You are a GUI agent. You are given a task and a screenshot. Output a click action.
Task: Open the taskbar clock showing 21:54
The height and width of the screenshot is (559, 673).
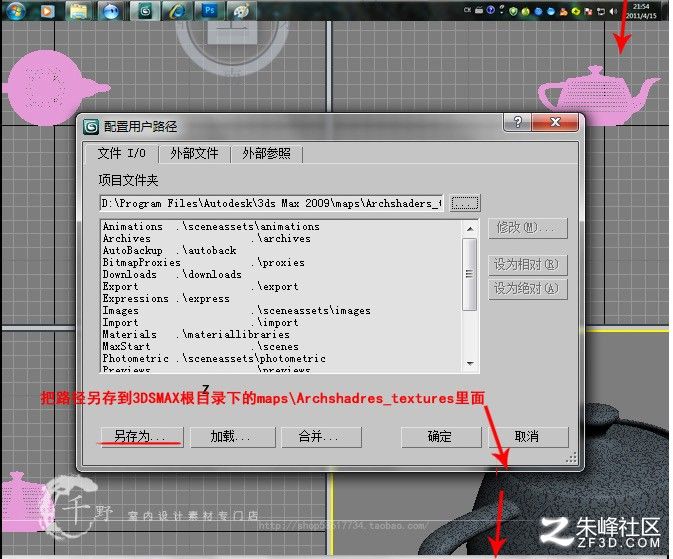(641, 11)
